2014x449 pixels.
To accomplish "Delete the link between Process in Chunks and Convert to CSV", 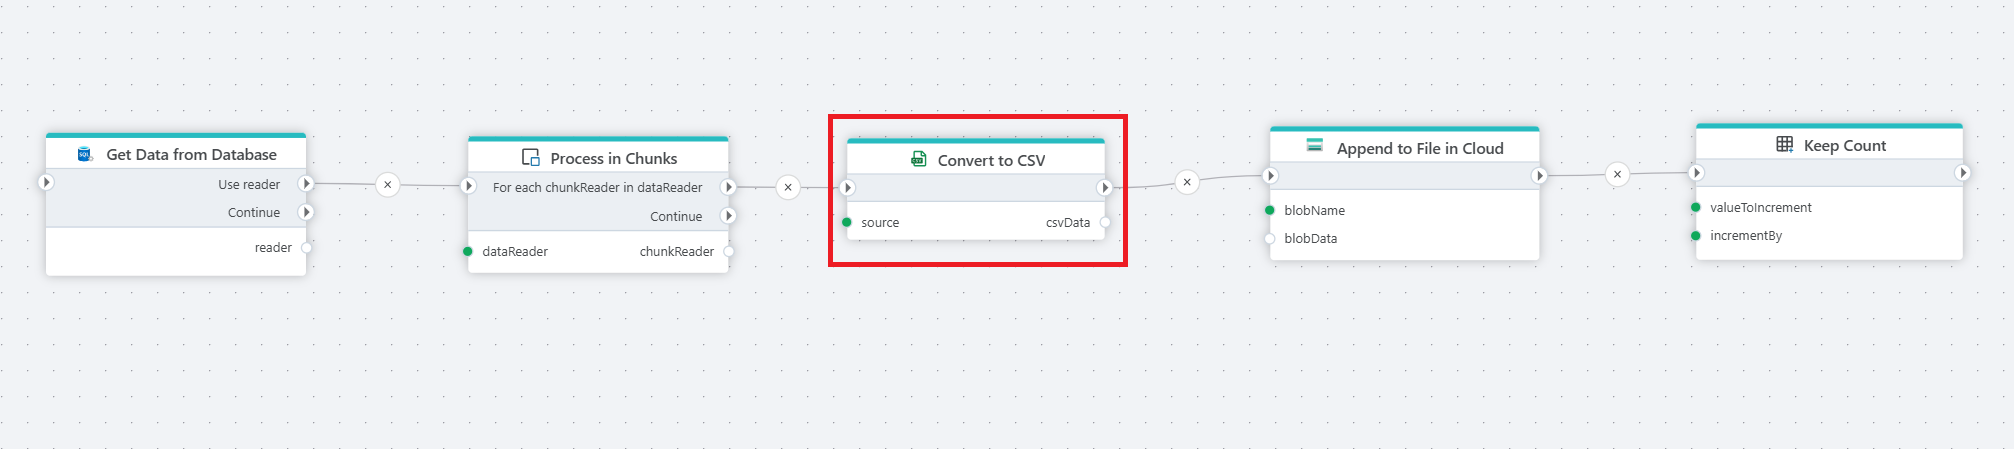I will click(788, 187).
